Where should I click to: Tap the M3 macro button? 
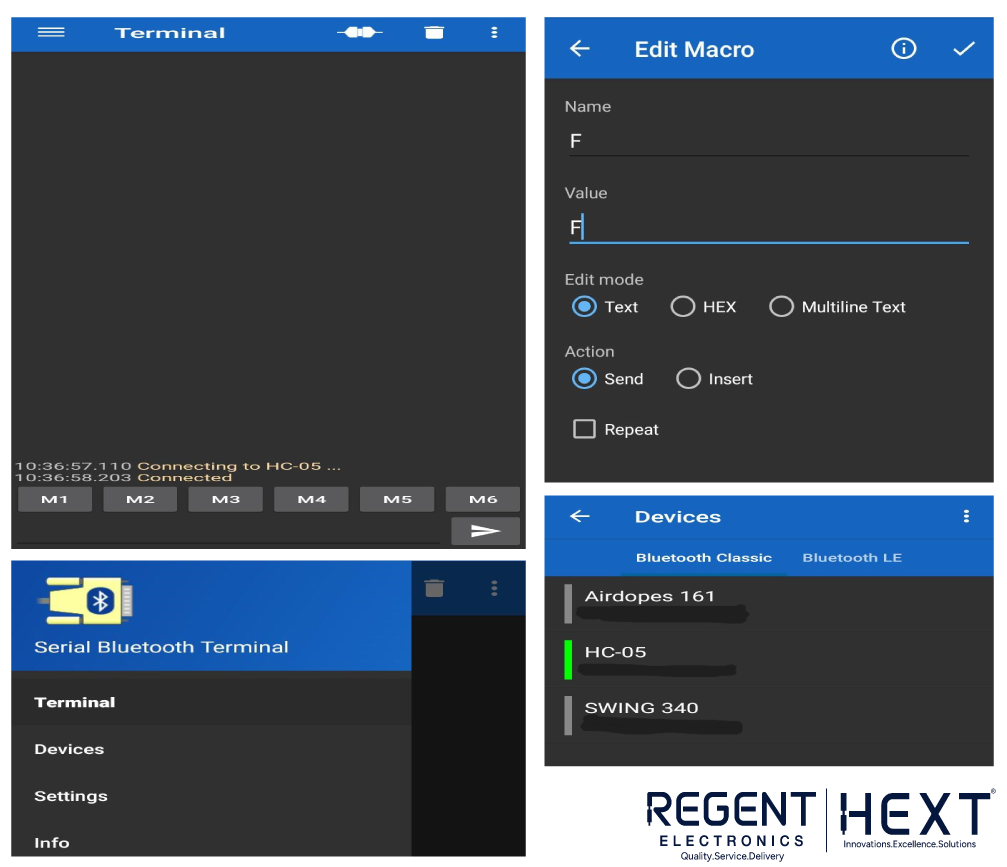(225, 499)
